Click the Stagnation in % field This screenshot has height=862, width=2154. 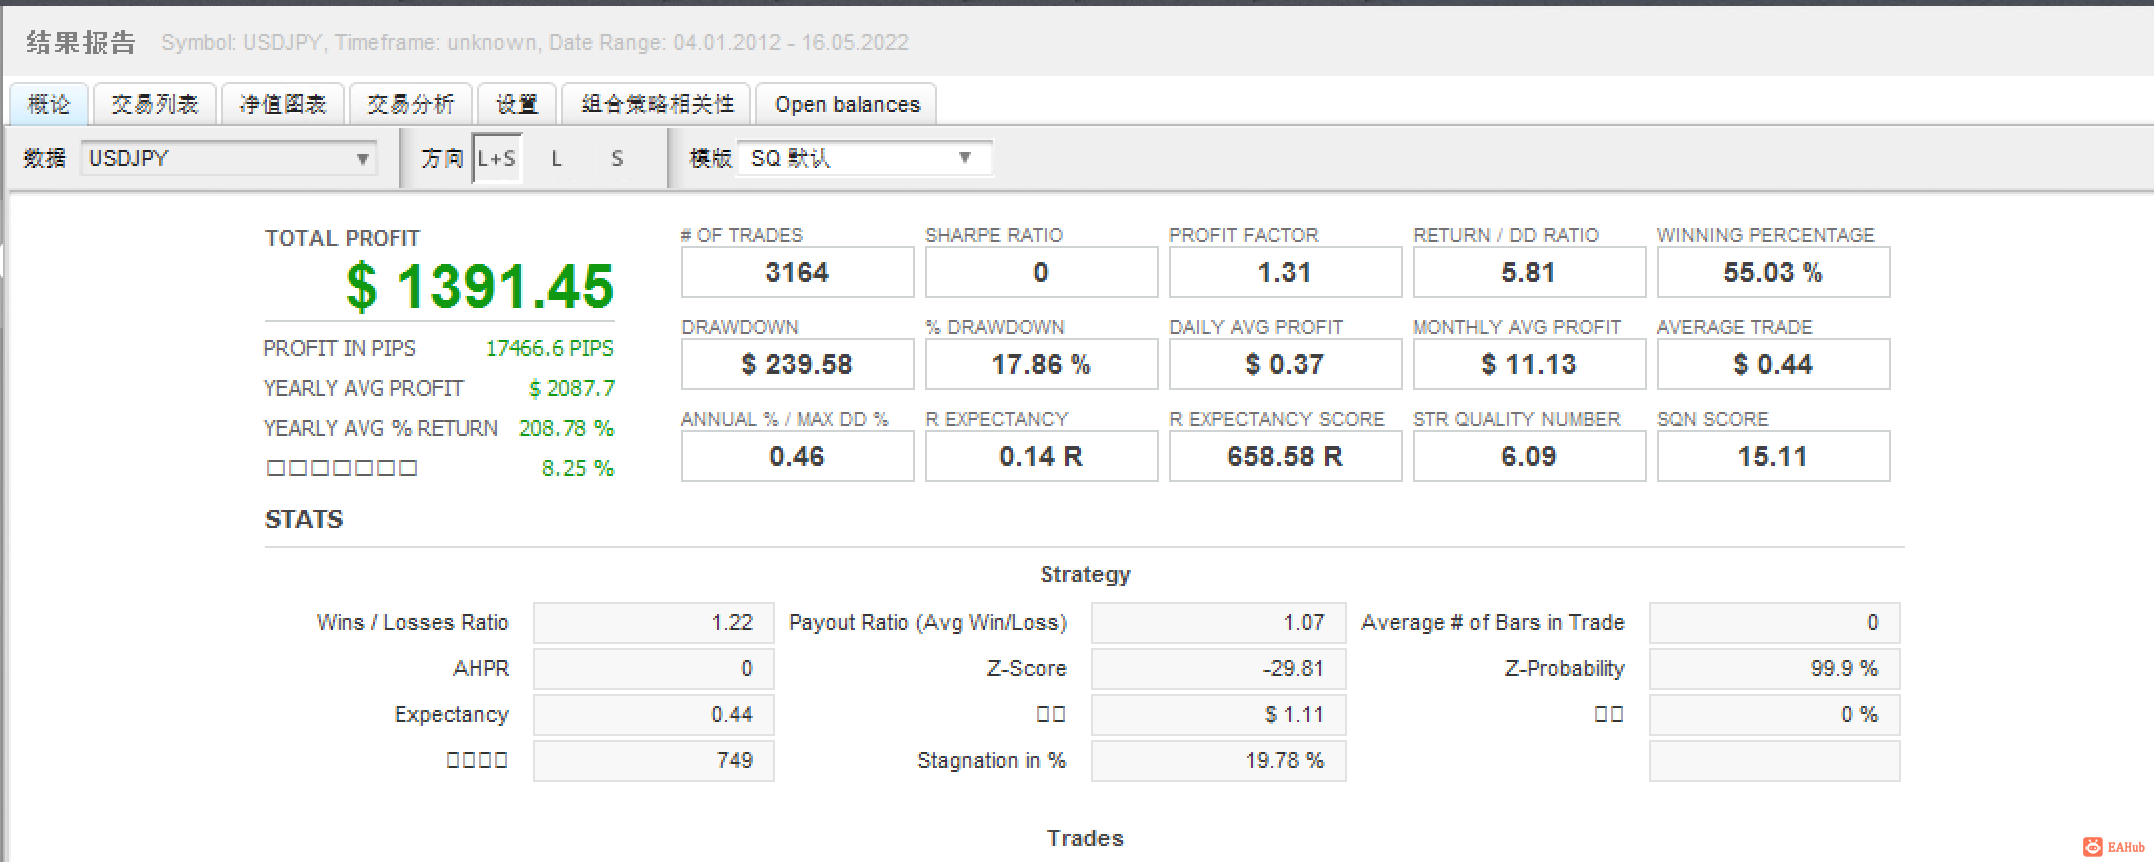pyautogui.click(x=1218, y=760)
